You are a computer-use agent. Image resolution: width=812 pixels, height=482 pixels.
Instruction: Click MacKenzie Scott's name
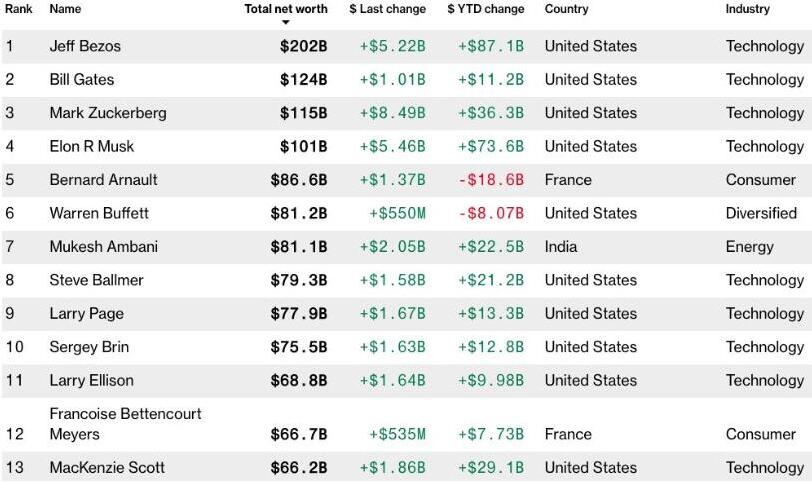tap(107, 467)
